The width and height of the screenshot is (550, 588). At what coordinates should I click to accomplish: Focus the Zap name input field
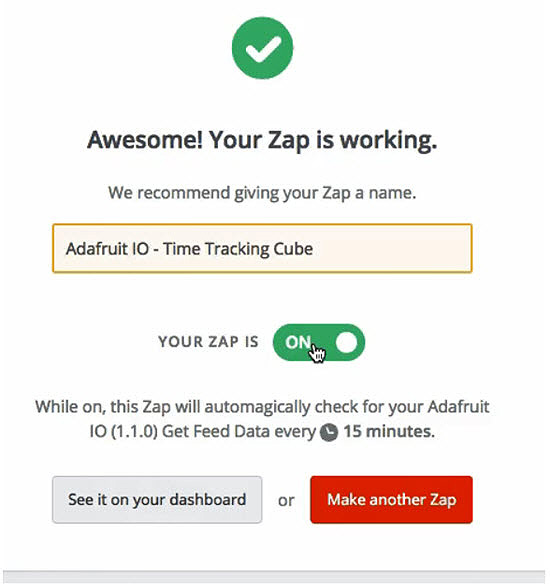coord(262,248)
